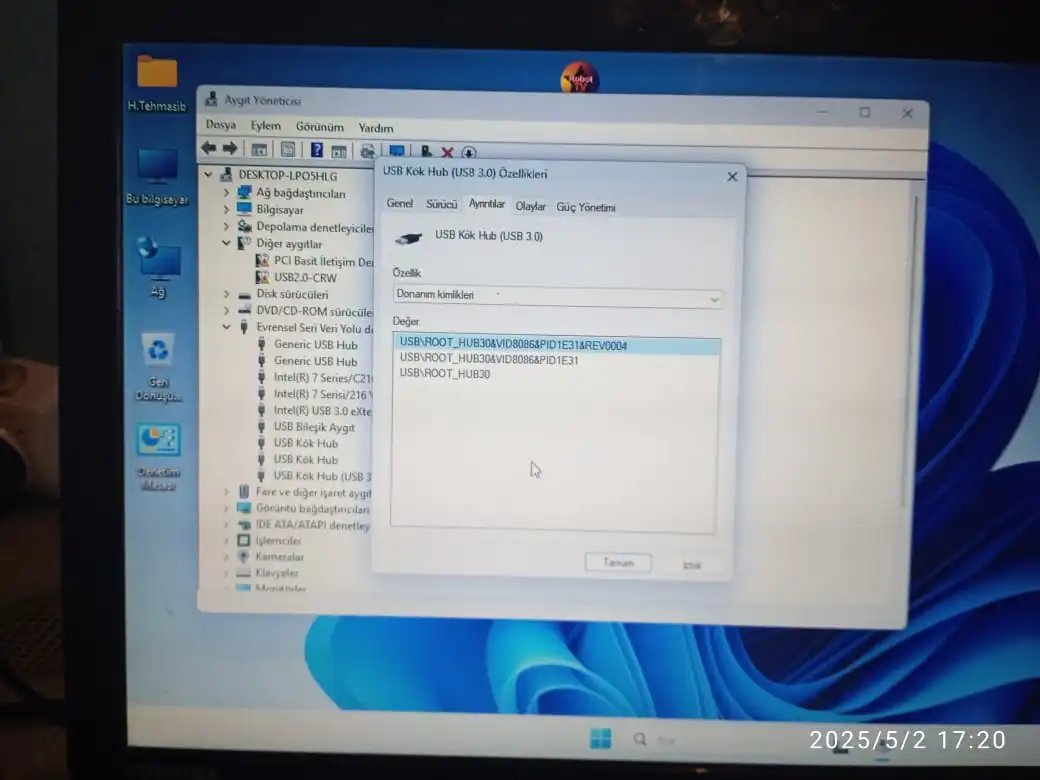Select the Görüntü bağdaştırıcıları node
This screenshot has width=1040, height=780.
[x=304, y=509]
